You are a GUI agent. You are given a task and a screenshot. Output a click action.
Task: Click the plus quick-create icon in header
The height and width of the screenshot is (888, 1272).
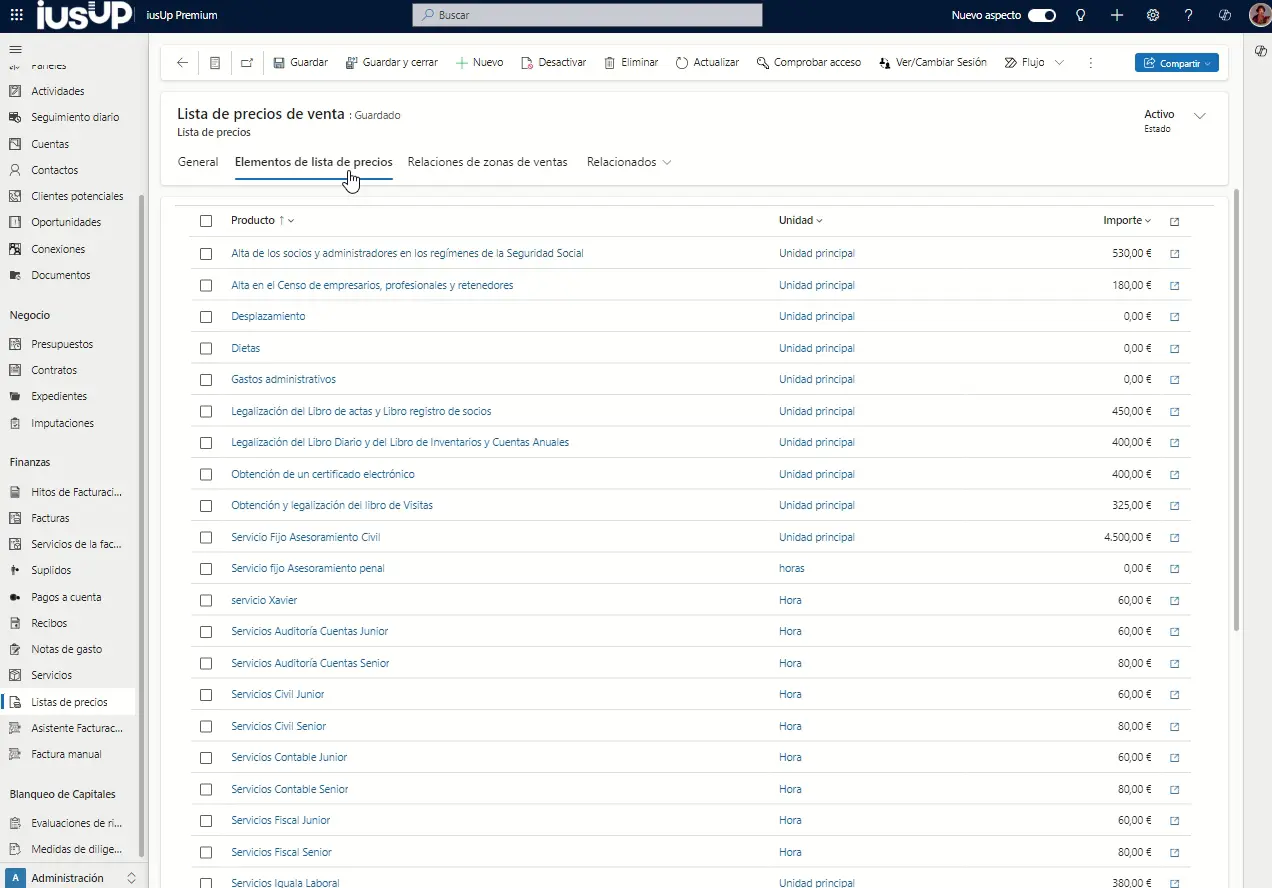1117,15
